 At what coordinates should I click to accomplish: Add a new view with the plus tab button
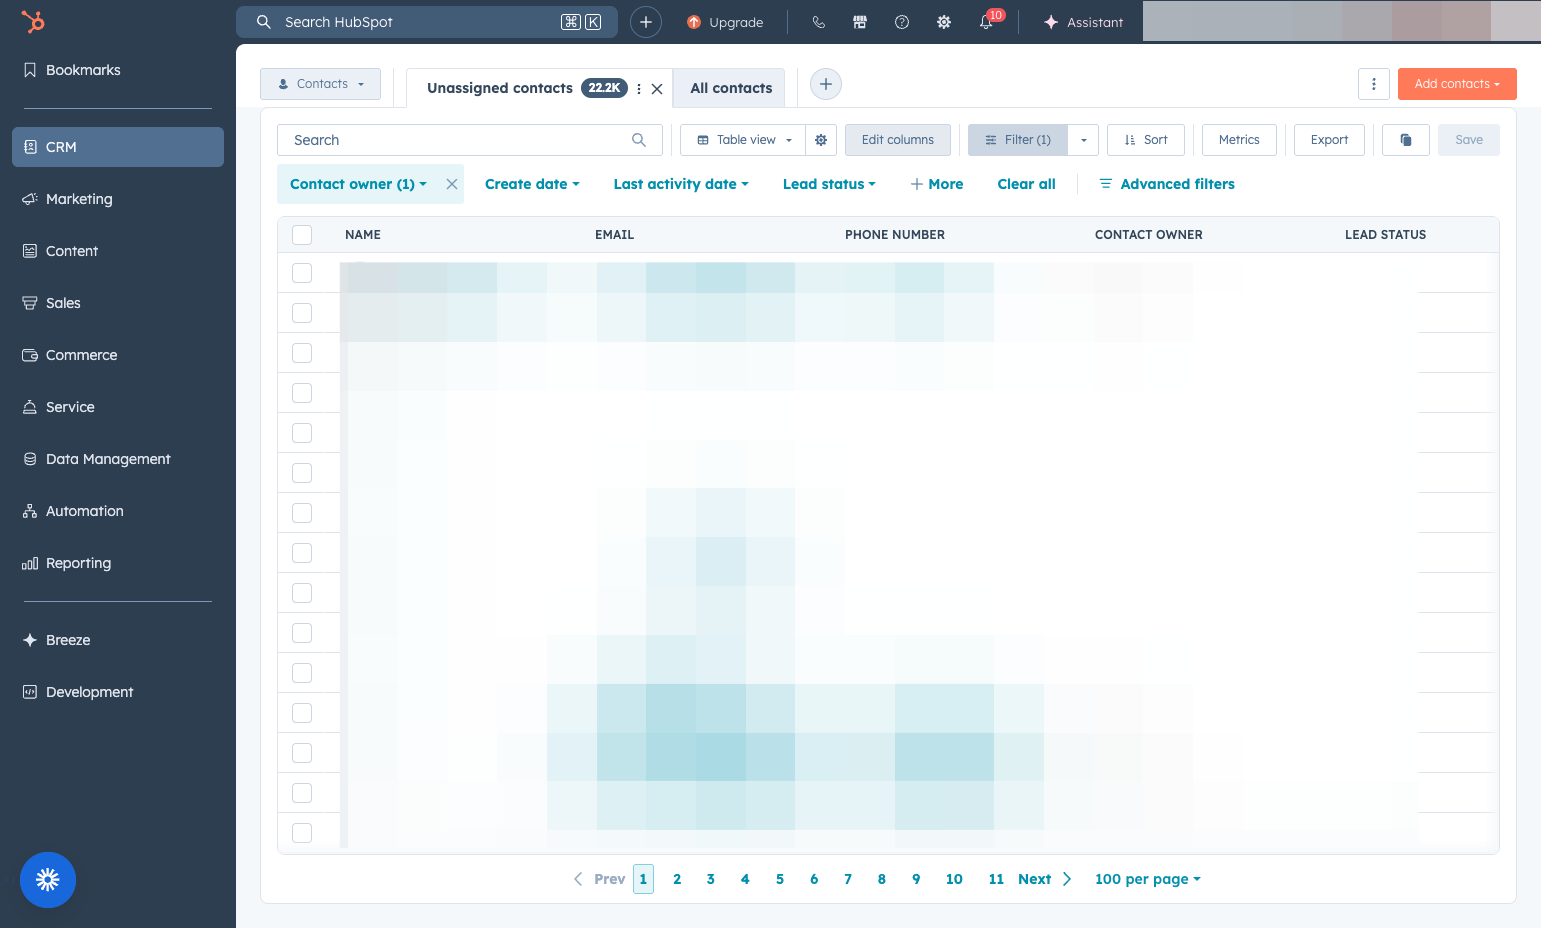[x=826, y=84]
